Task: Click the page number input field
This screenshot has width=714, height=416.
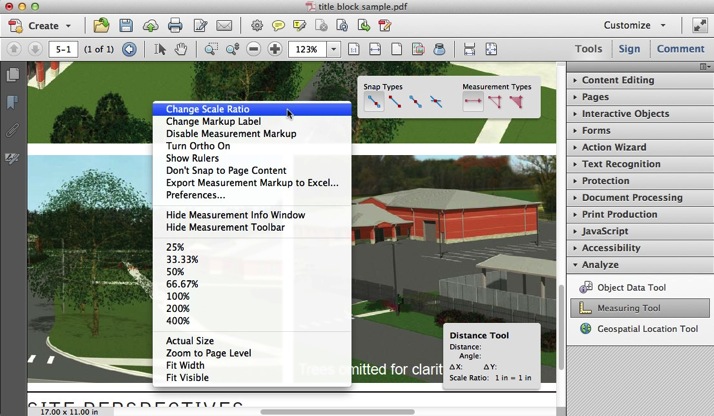Action: (63, 49)
